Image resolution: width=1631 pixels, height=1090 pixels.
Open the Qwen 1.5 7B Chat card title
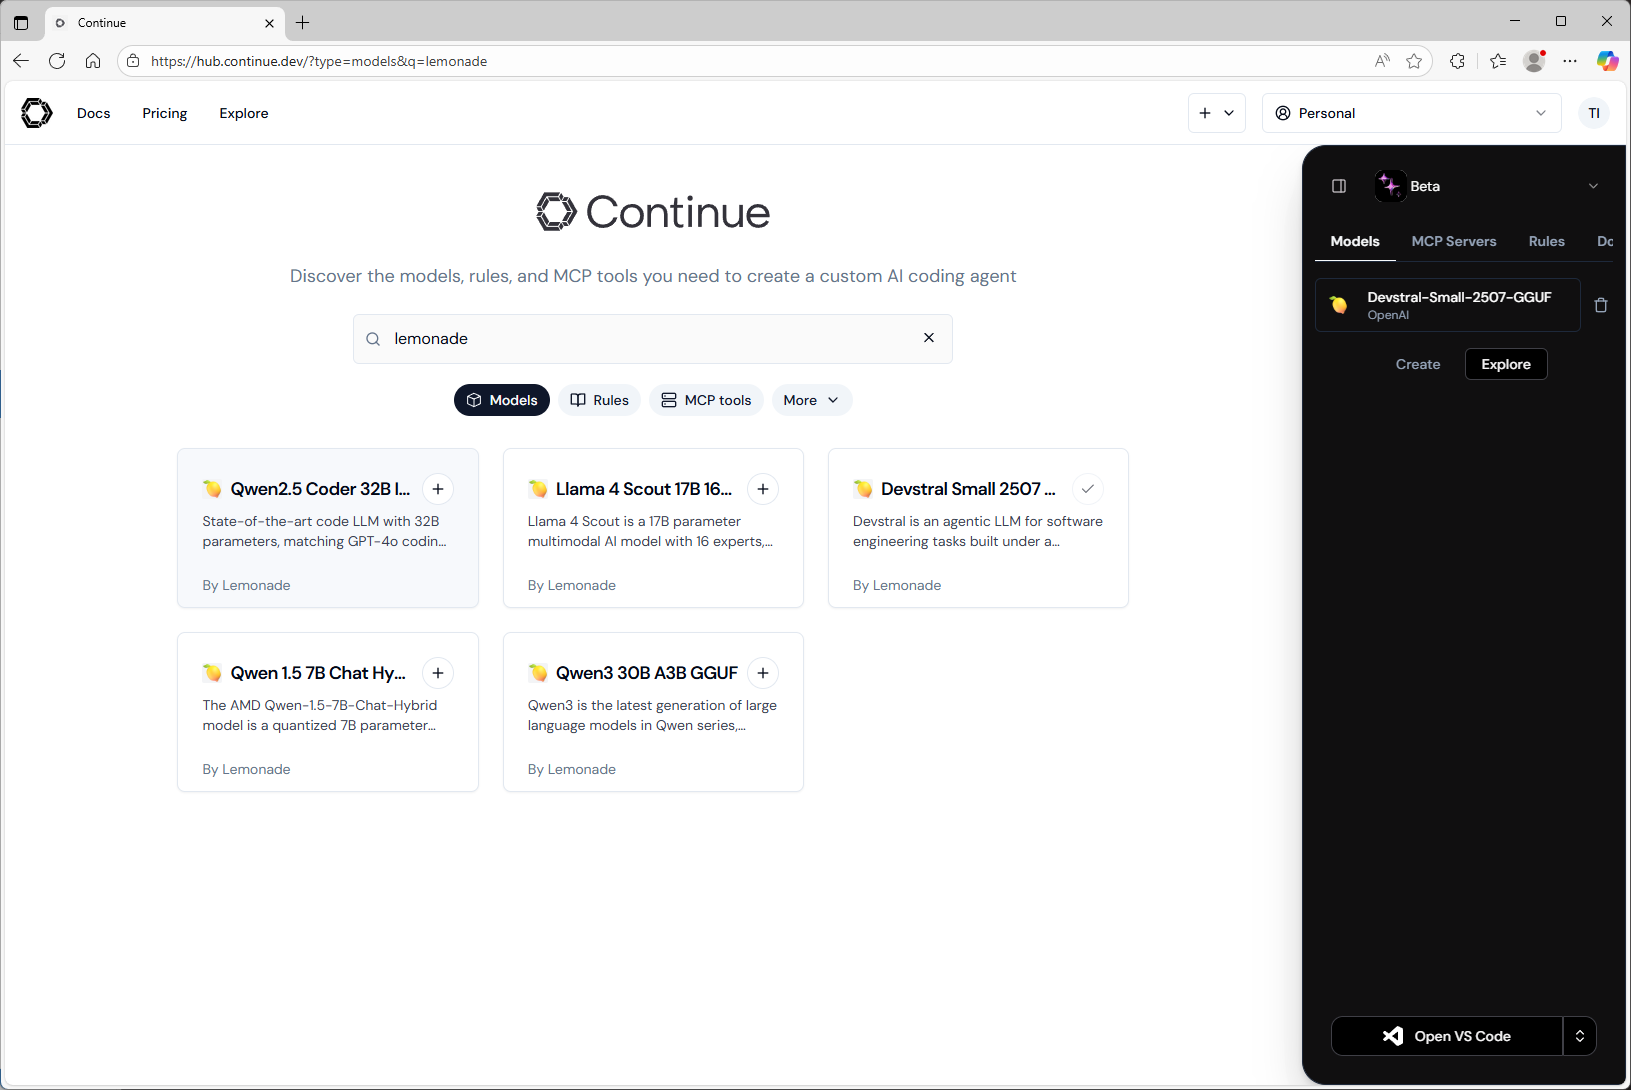point(318,673)
